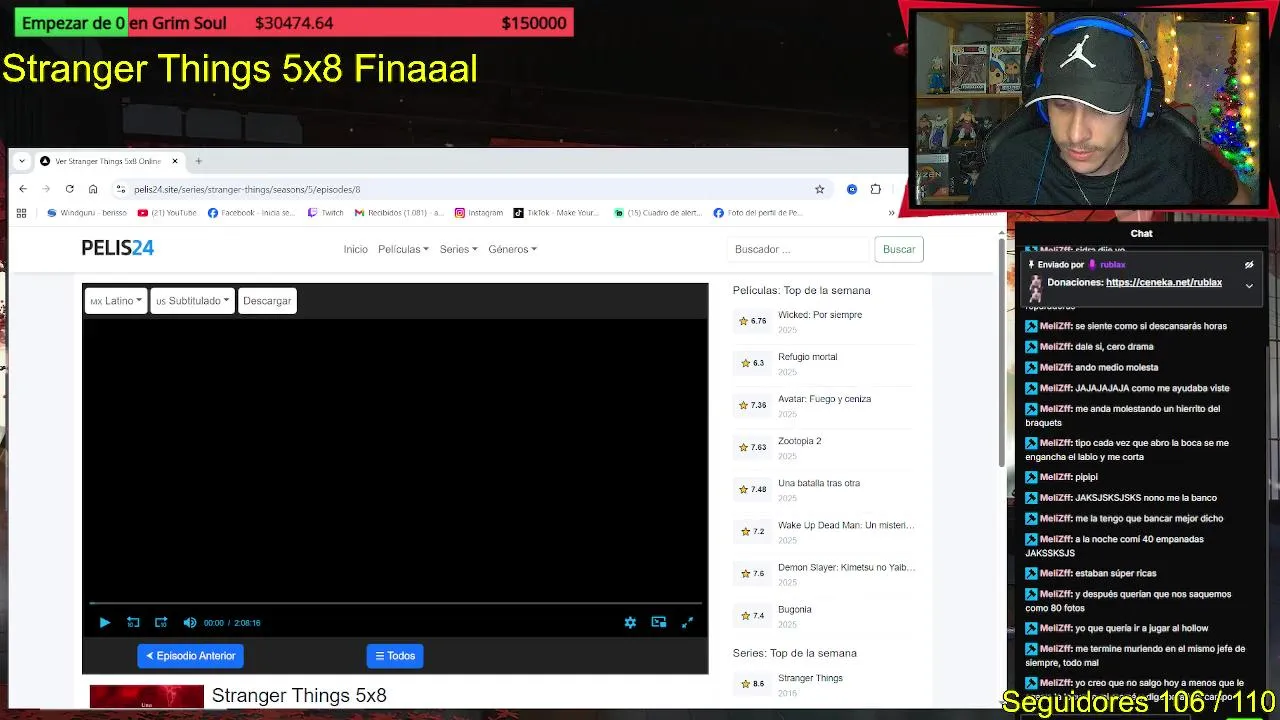This screenshot has width=1280, height=720.
Task: Click the rublax username in pinned message
Action: pyautogui.click(x=1113, y=265)
